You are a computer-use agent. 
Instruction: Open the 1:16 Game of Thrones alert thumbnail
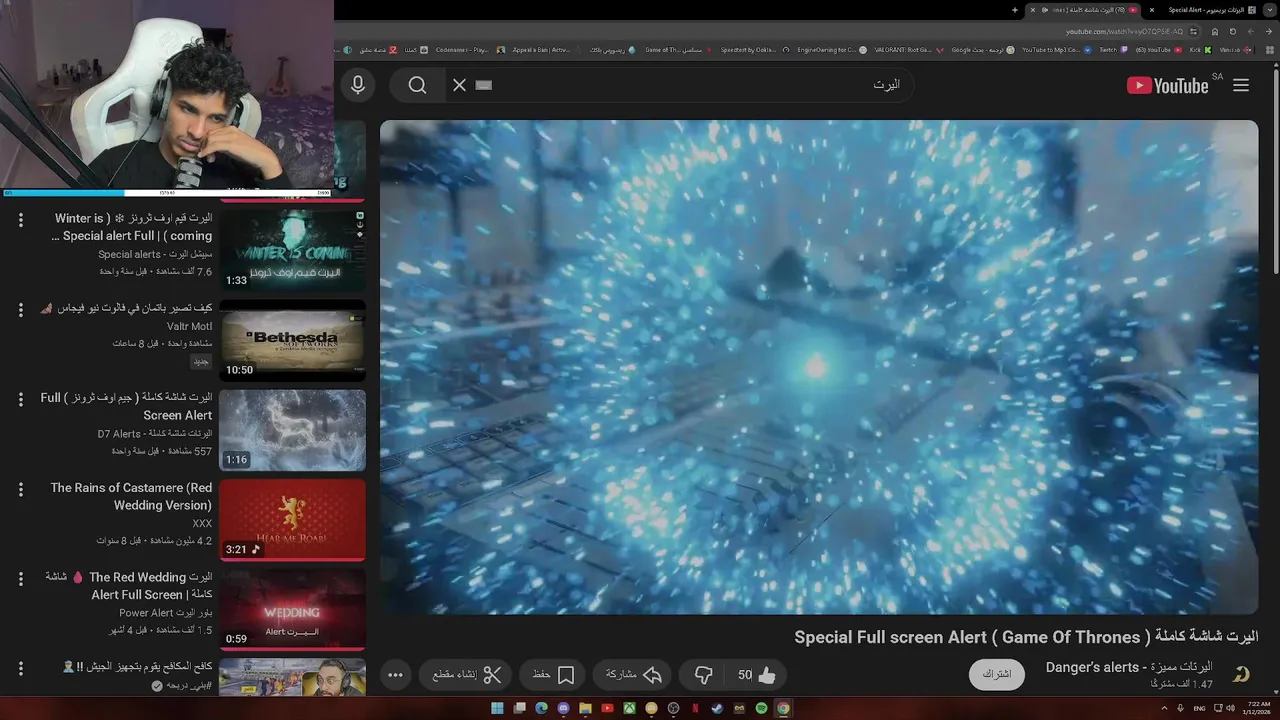[x=292, y=430]
